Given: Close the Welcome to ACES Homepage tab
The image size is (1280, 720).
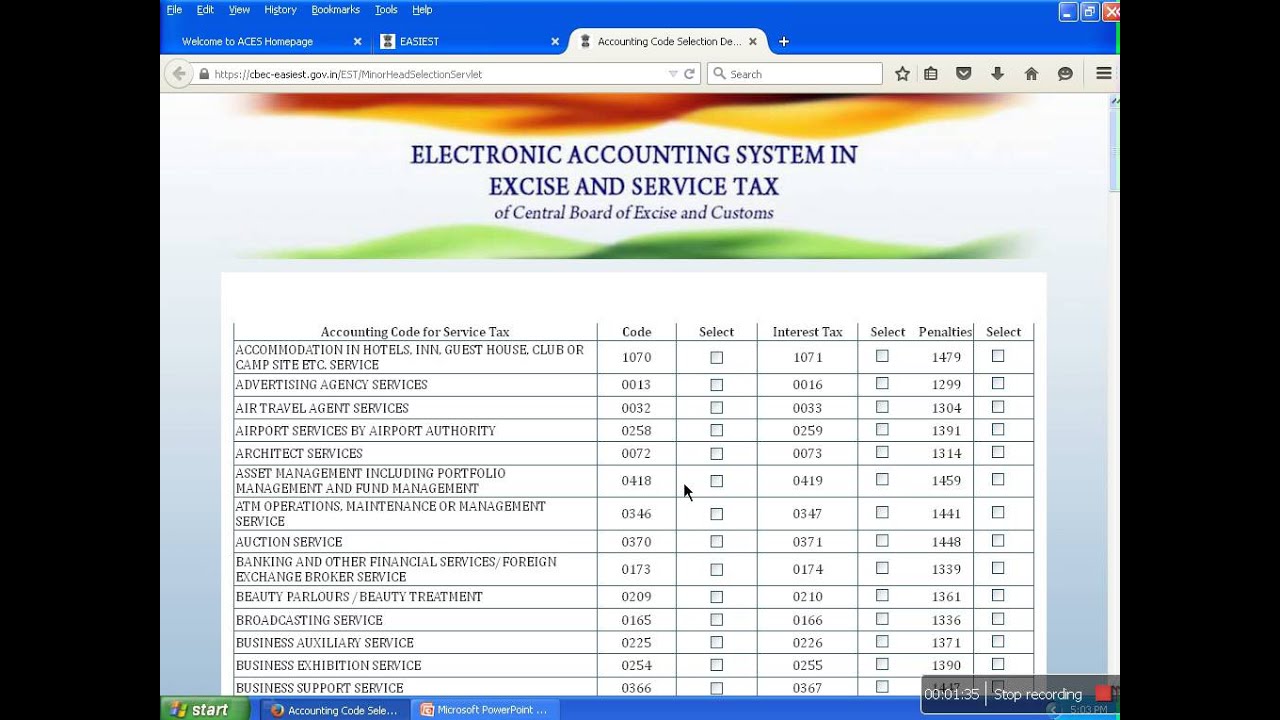Looking at the screenshot, I should [358, 42].
